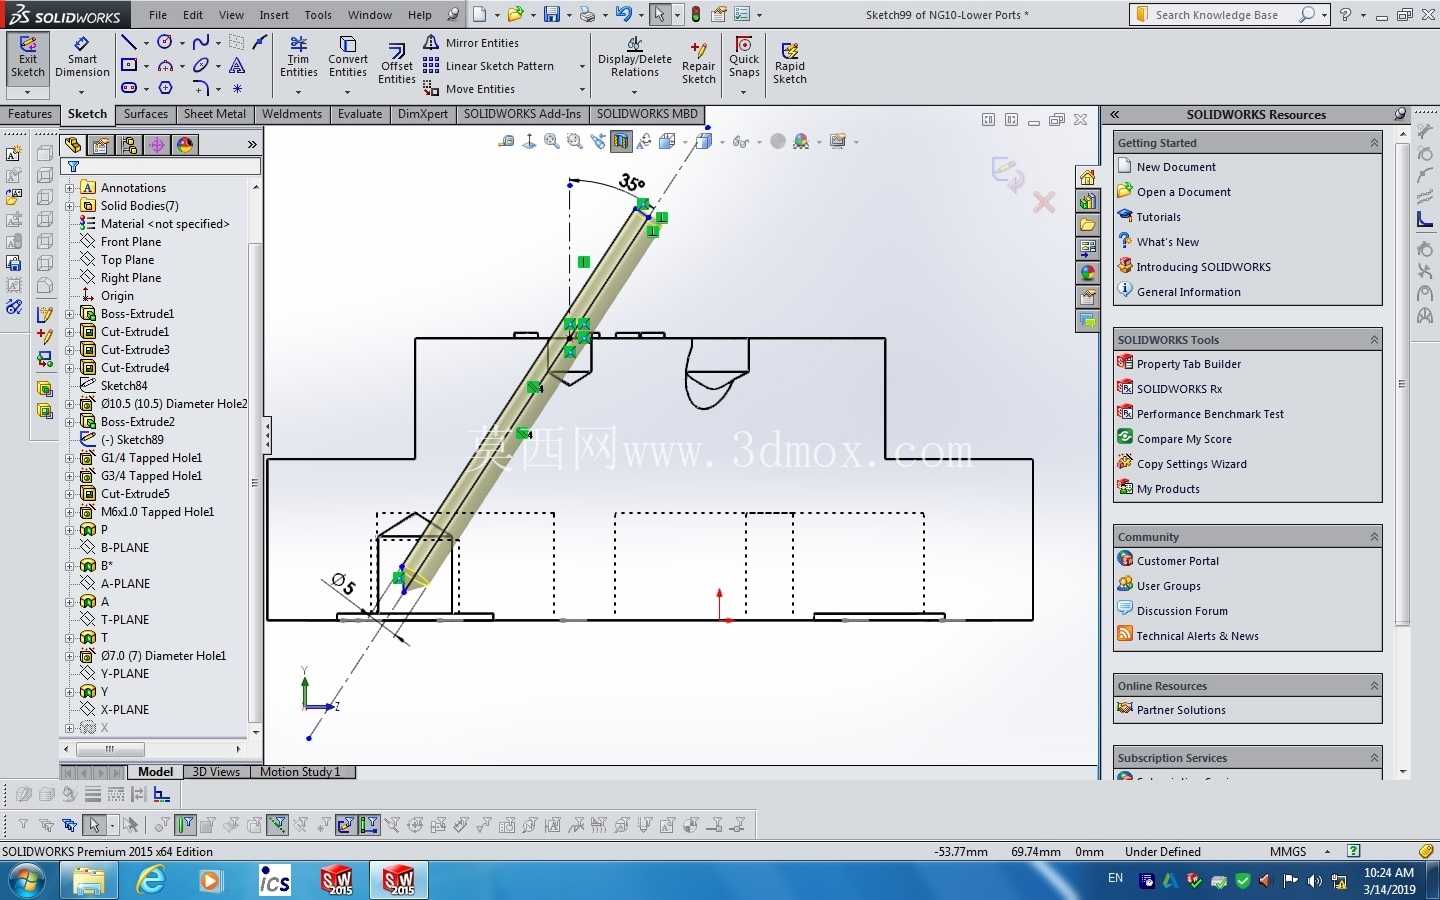Open Quick Snaps
The width and height of the screenshot is (1440, 900).
click(x=744, y=58)
